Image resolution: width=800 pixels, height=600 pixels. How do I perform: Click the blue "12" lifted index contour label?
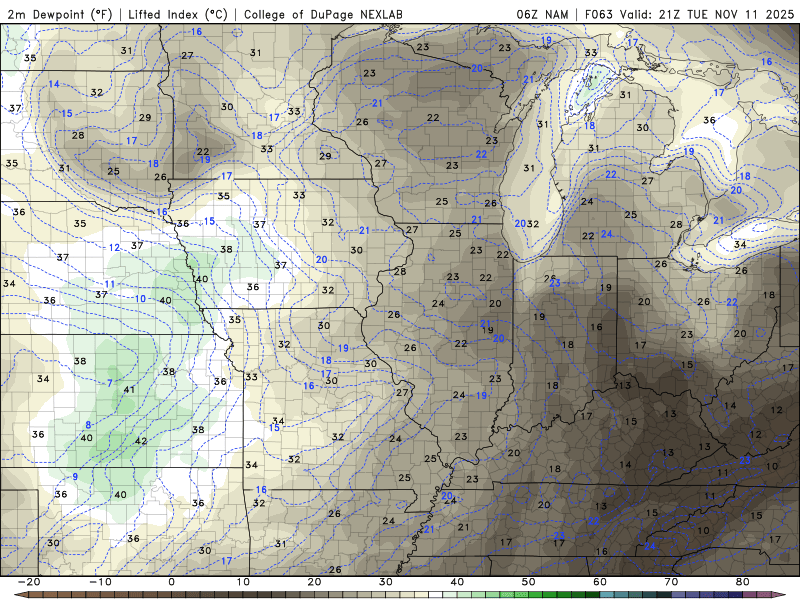click(114, 247)
